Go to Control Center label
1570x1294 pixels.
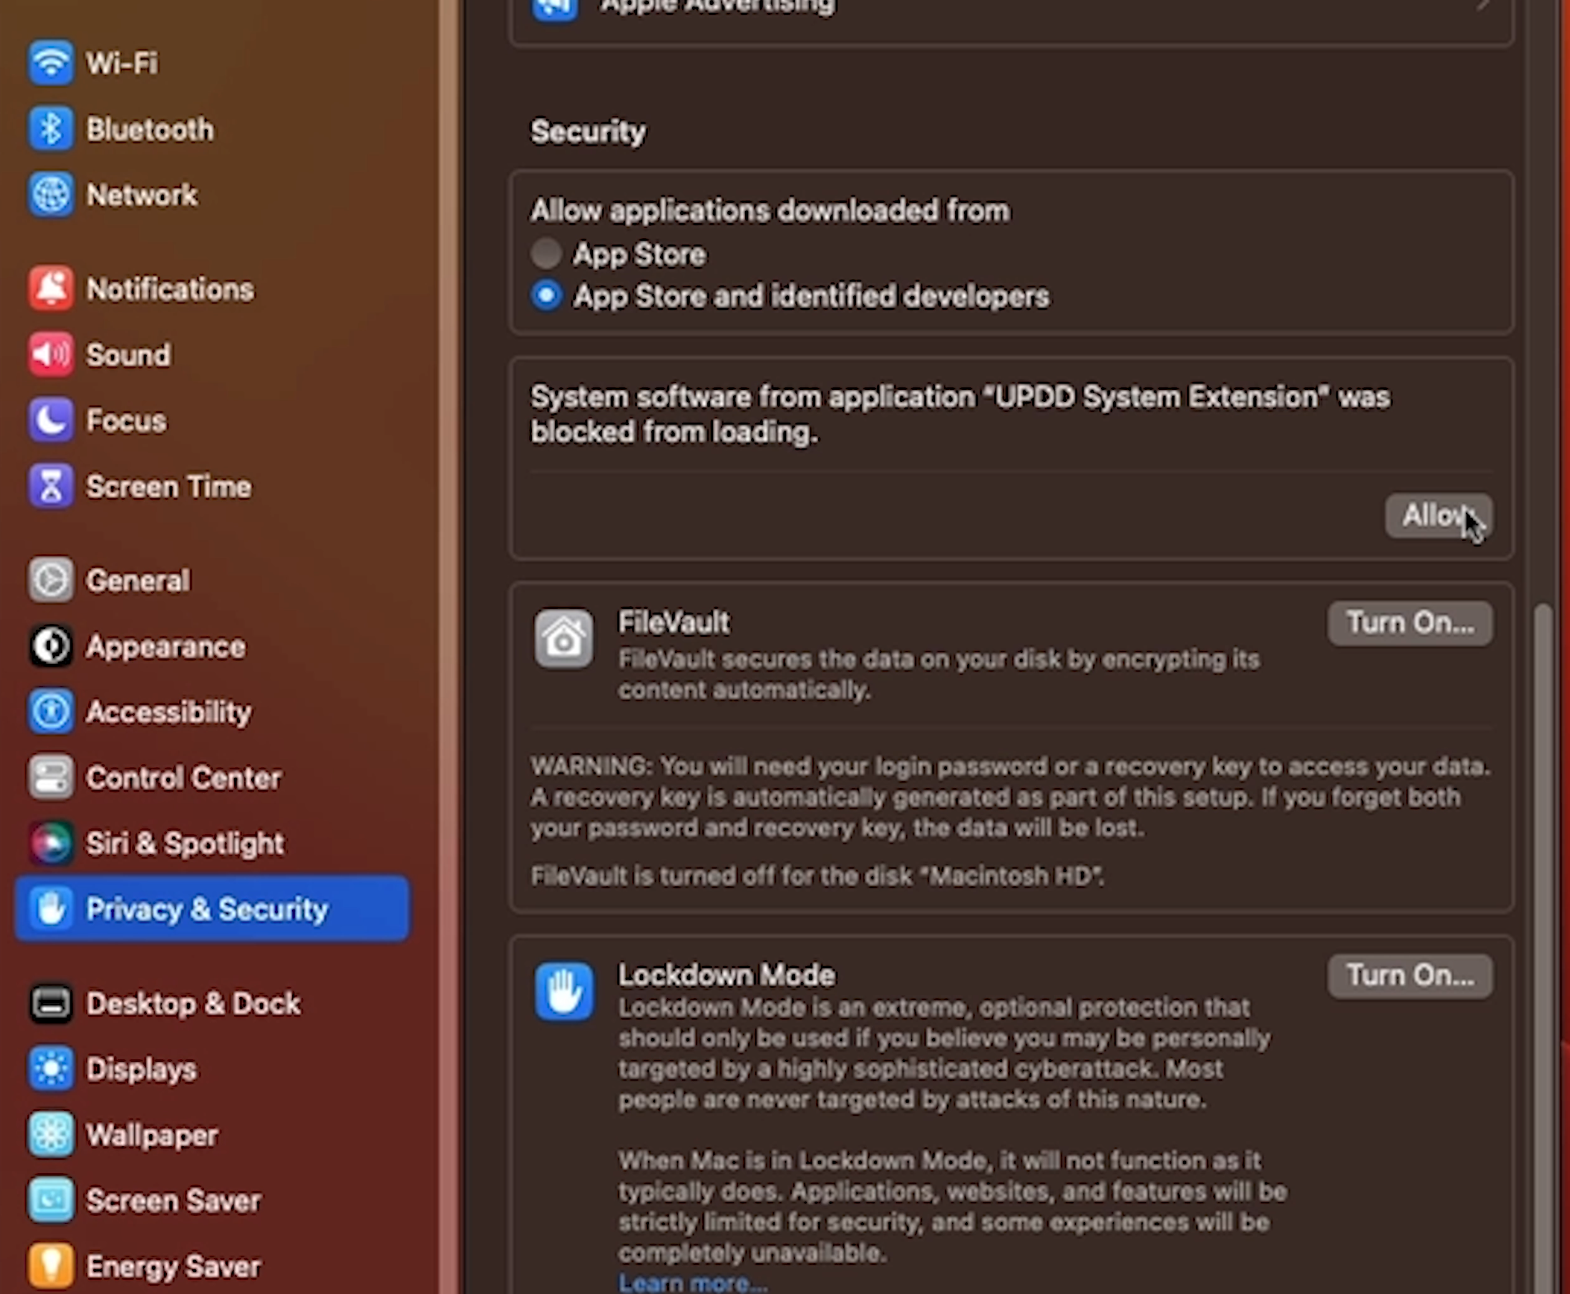[184, 778]
